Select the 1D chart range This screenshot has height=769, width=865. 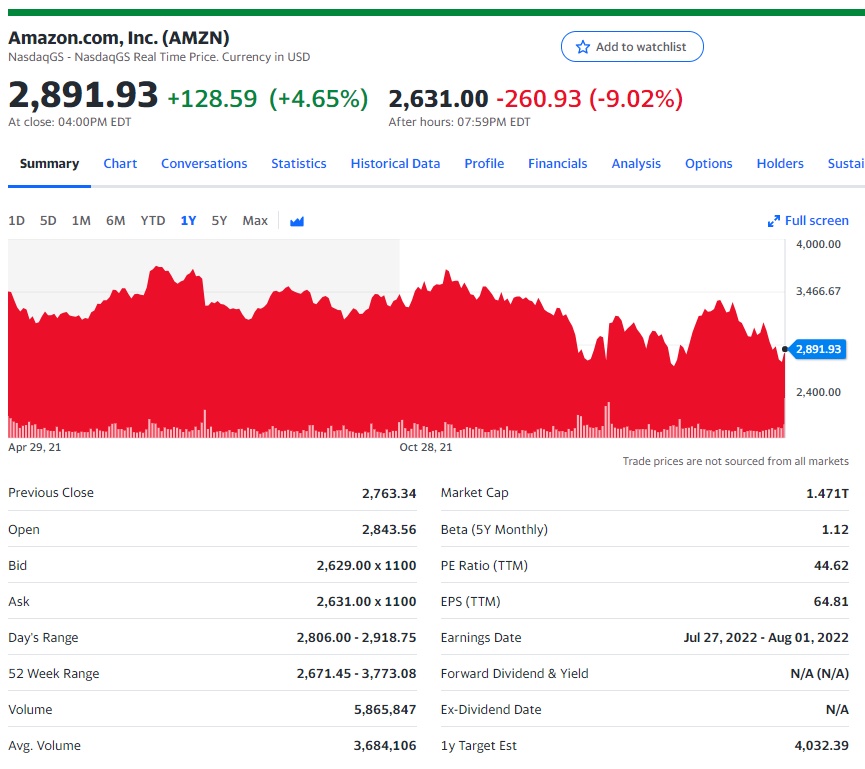[17, 221]
